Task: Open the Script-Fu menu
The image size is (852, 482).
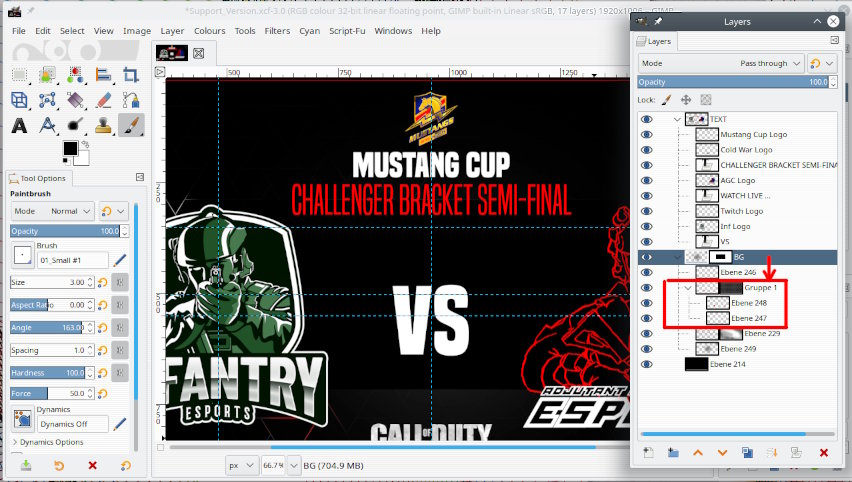Action: tap(347, 31)
